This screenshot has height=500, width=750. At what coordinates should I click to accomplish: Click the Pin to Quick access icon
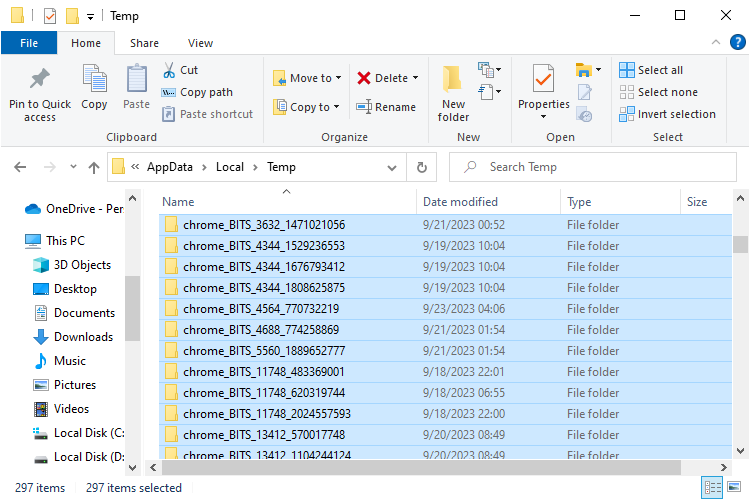[x=40, y=80]
